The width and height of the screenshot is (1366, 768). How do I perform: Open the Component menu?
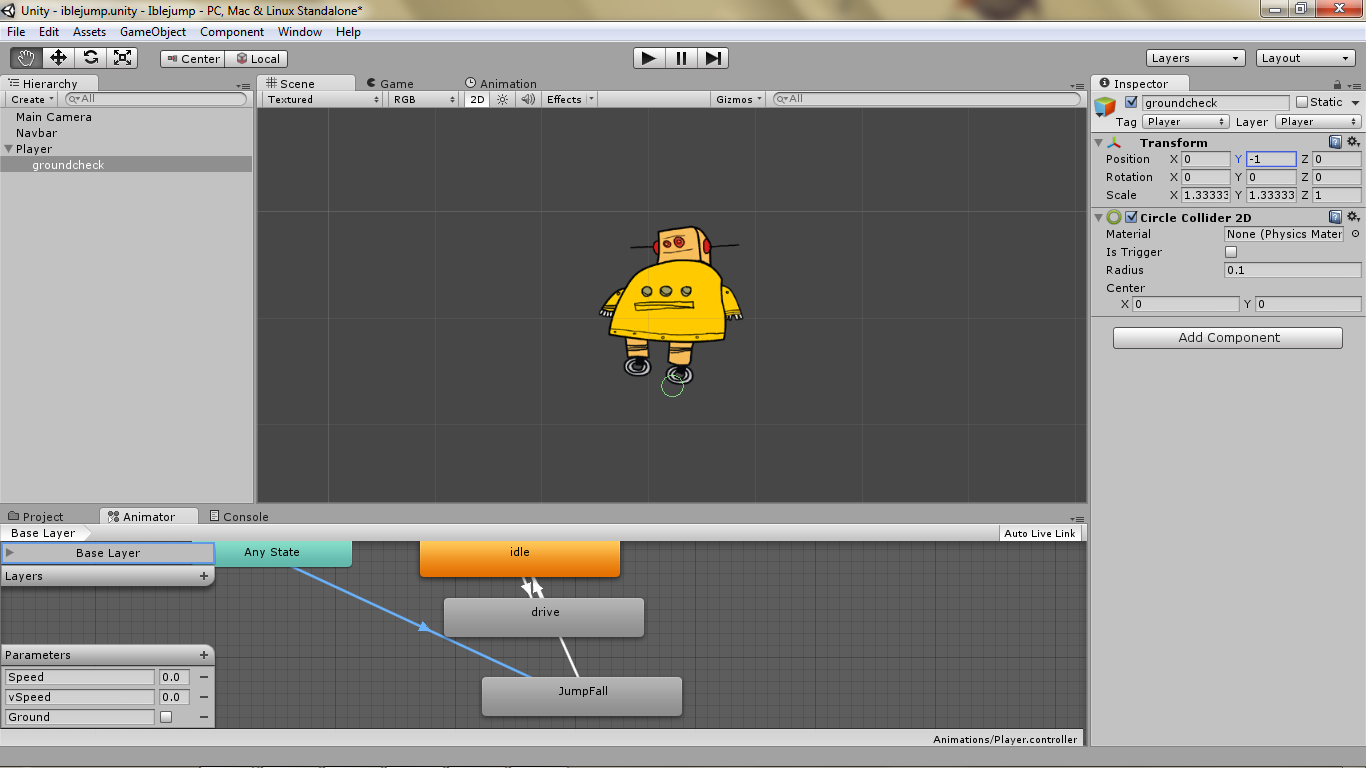(x=232, y=32)
